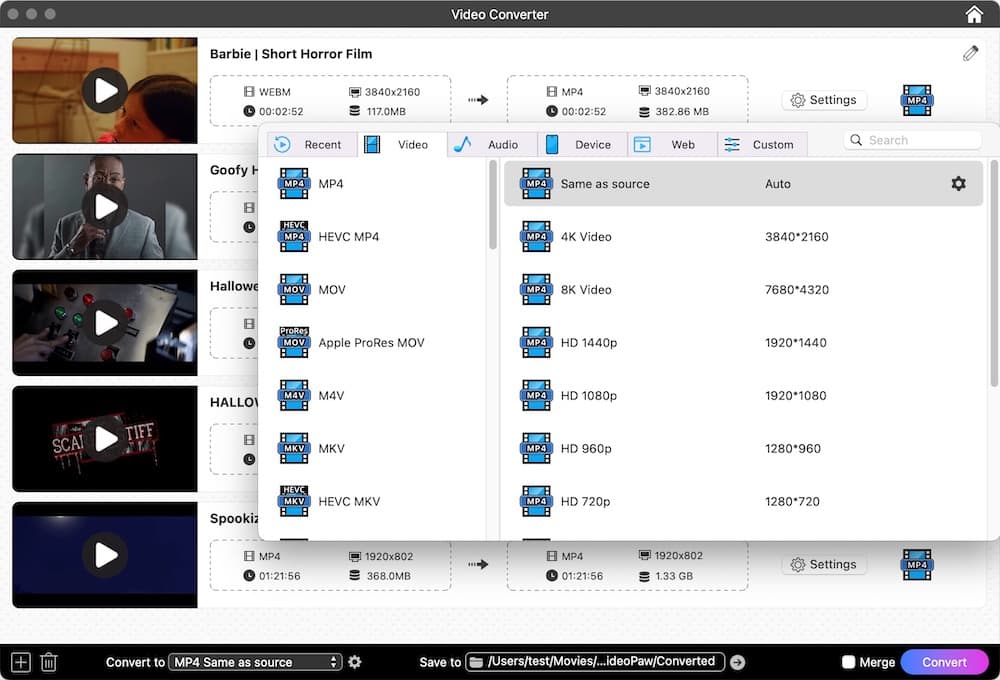The width and height of the screenshot is (1000, 680).
Task: Click the Home icon in title bar
Action: tap(974, 14)
